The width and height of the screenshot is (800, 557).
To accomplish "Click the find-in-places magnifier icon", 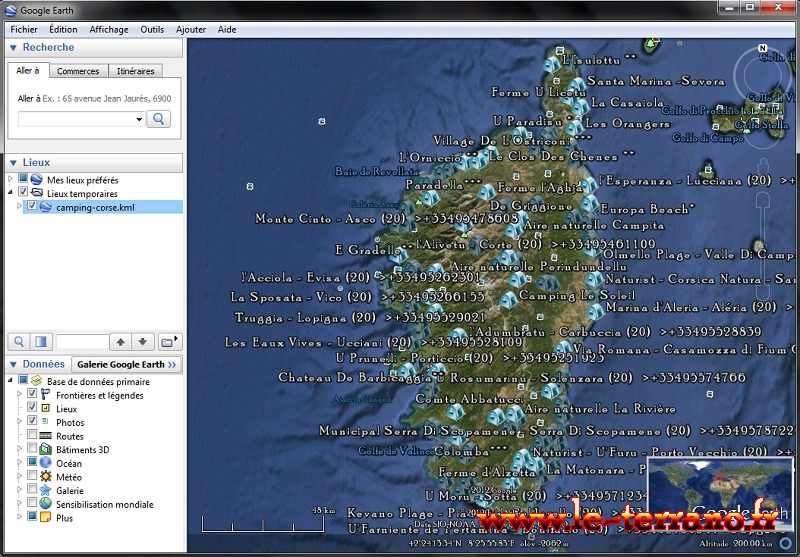I will (x=19, y=342).
